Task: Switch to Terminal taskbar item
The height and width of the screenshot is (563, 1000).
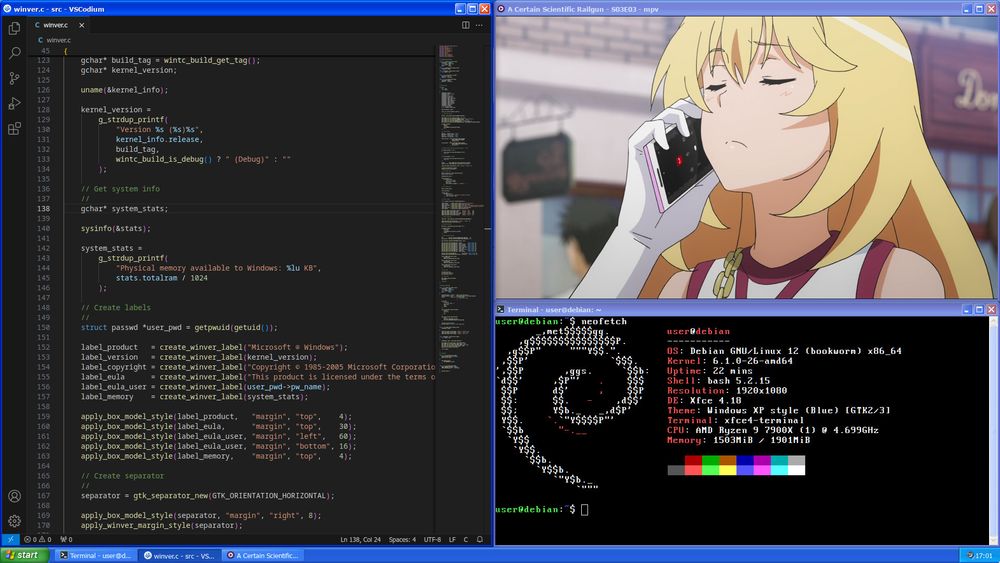Action: (x=95, y=555)
